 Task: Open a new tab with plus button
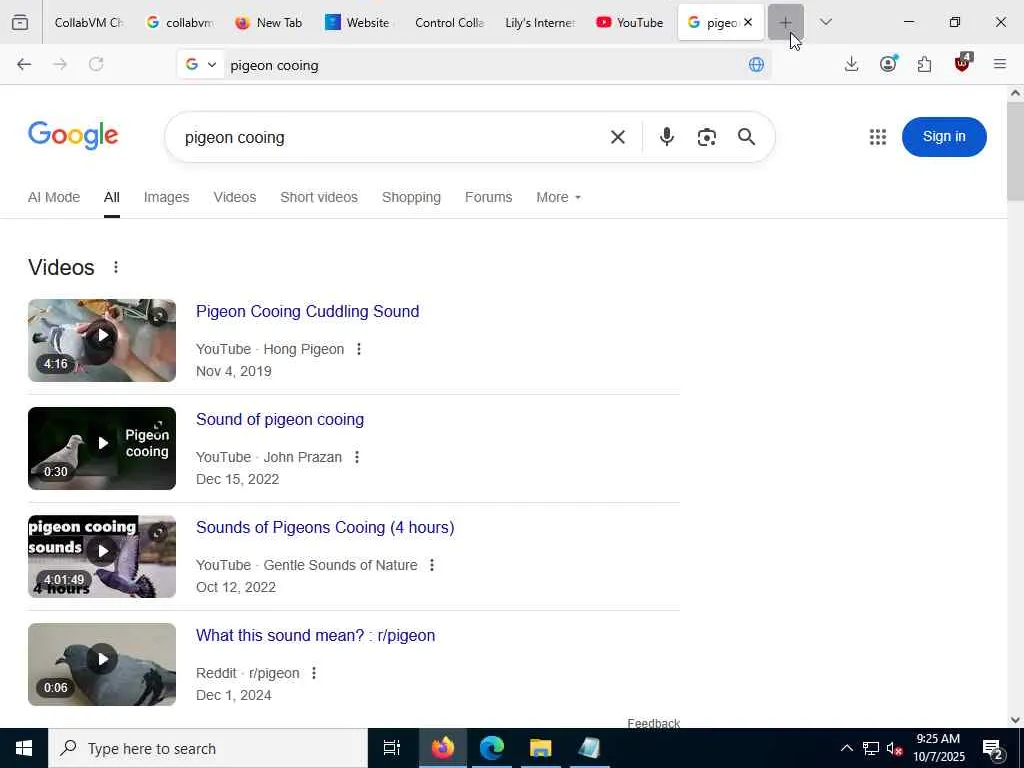pos(785,22)
